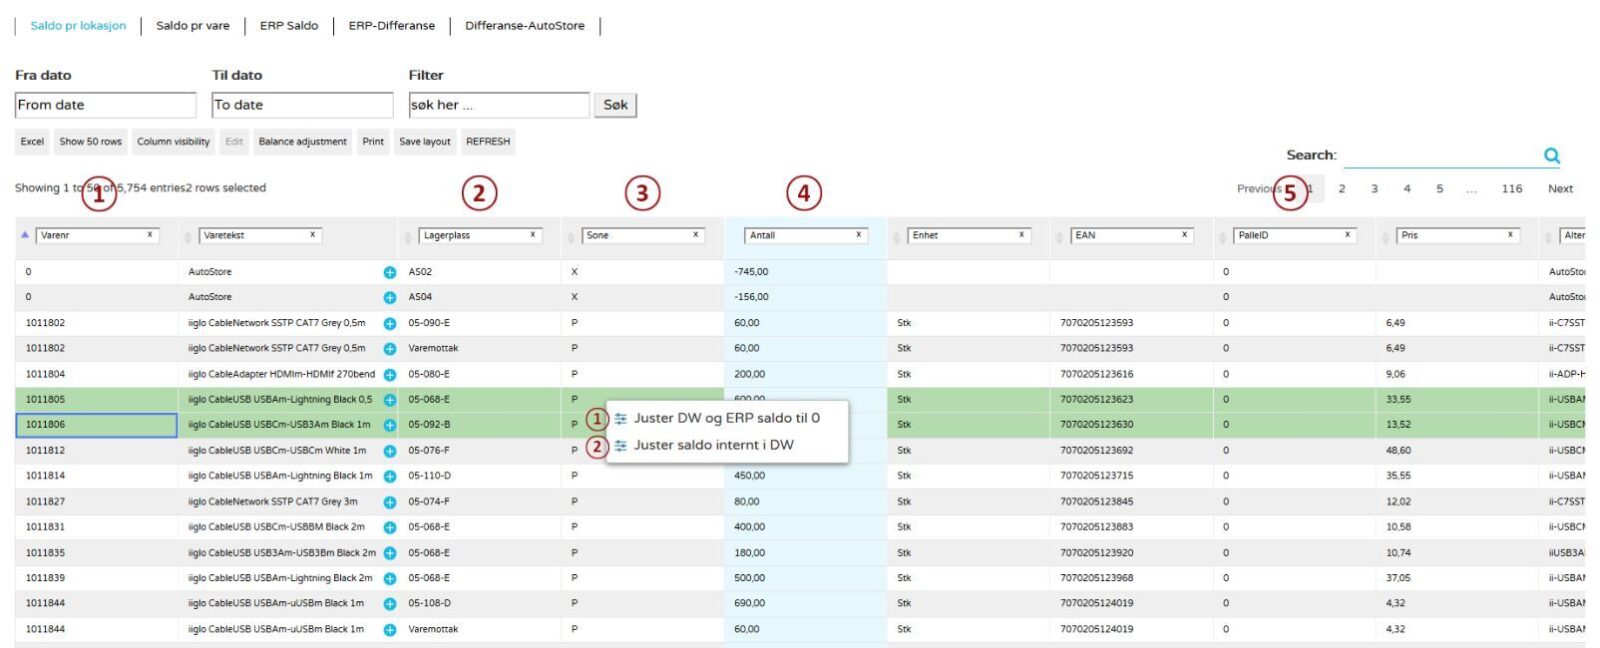The height and width of the screenshot is (648, 1600).
Task: Click the plus icon for the 05-080-E row
Action: pyautogui.click(x=389, y=374)
